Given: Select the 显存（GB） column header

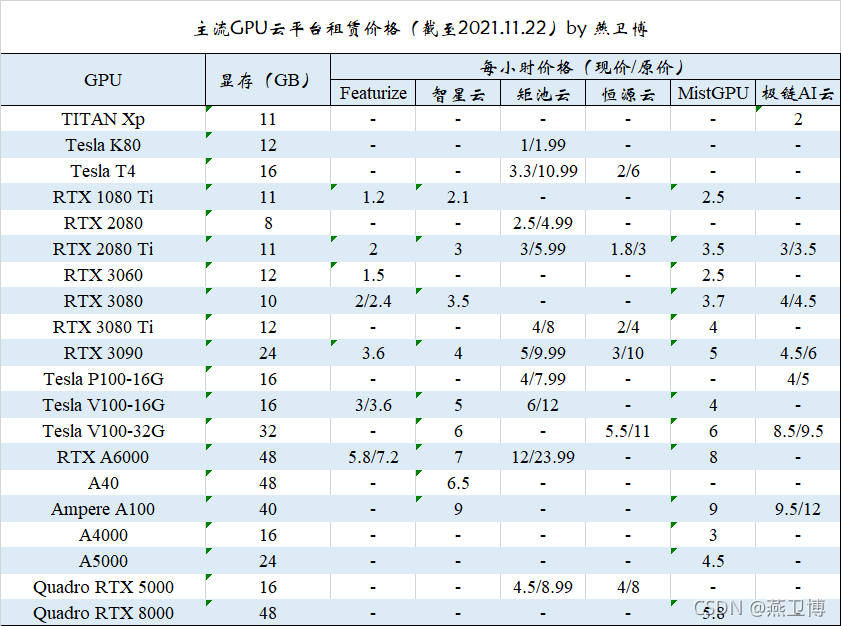Looking at the screenshot, I should [267, 80].
